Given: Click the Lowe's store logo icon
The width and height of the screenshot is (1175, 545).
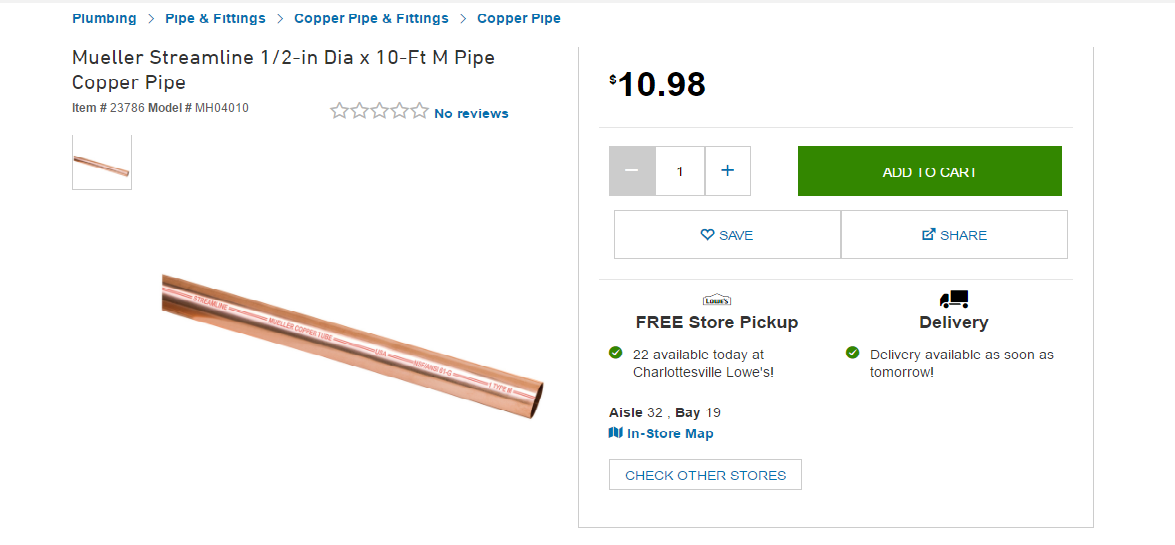Looking at the screenshot, I should point(717,299).
